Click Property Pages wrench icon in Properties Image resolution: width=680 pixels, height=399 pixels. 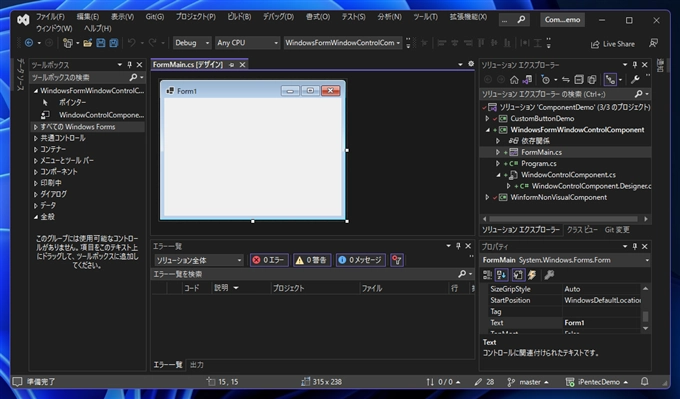click(549, 275)
